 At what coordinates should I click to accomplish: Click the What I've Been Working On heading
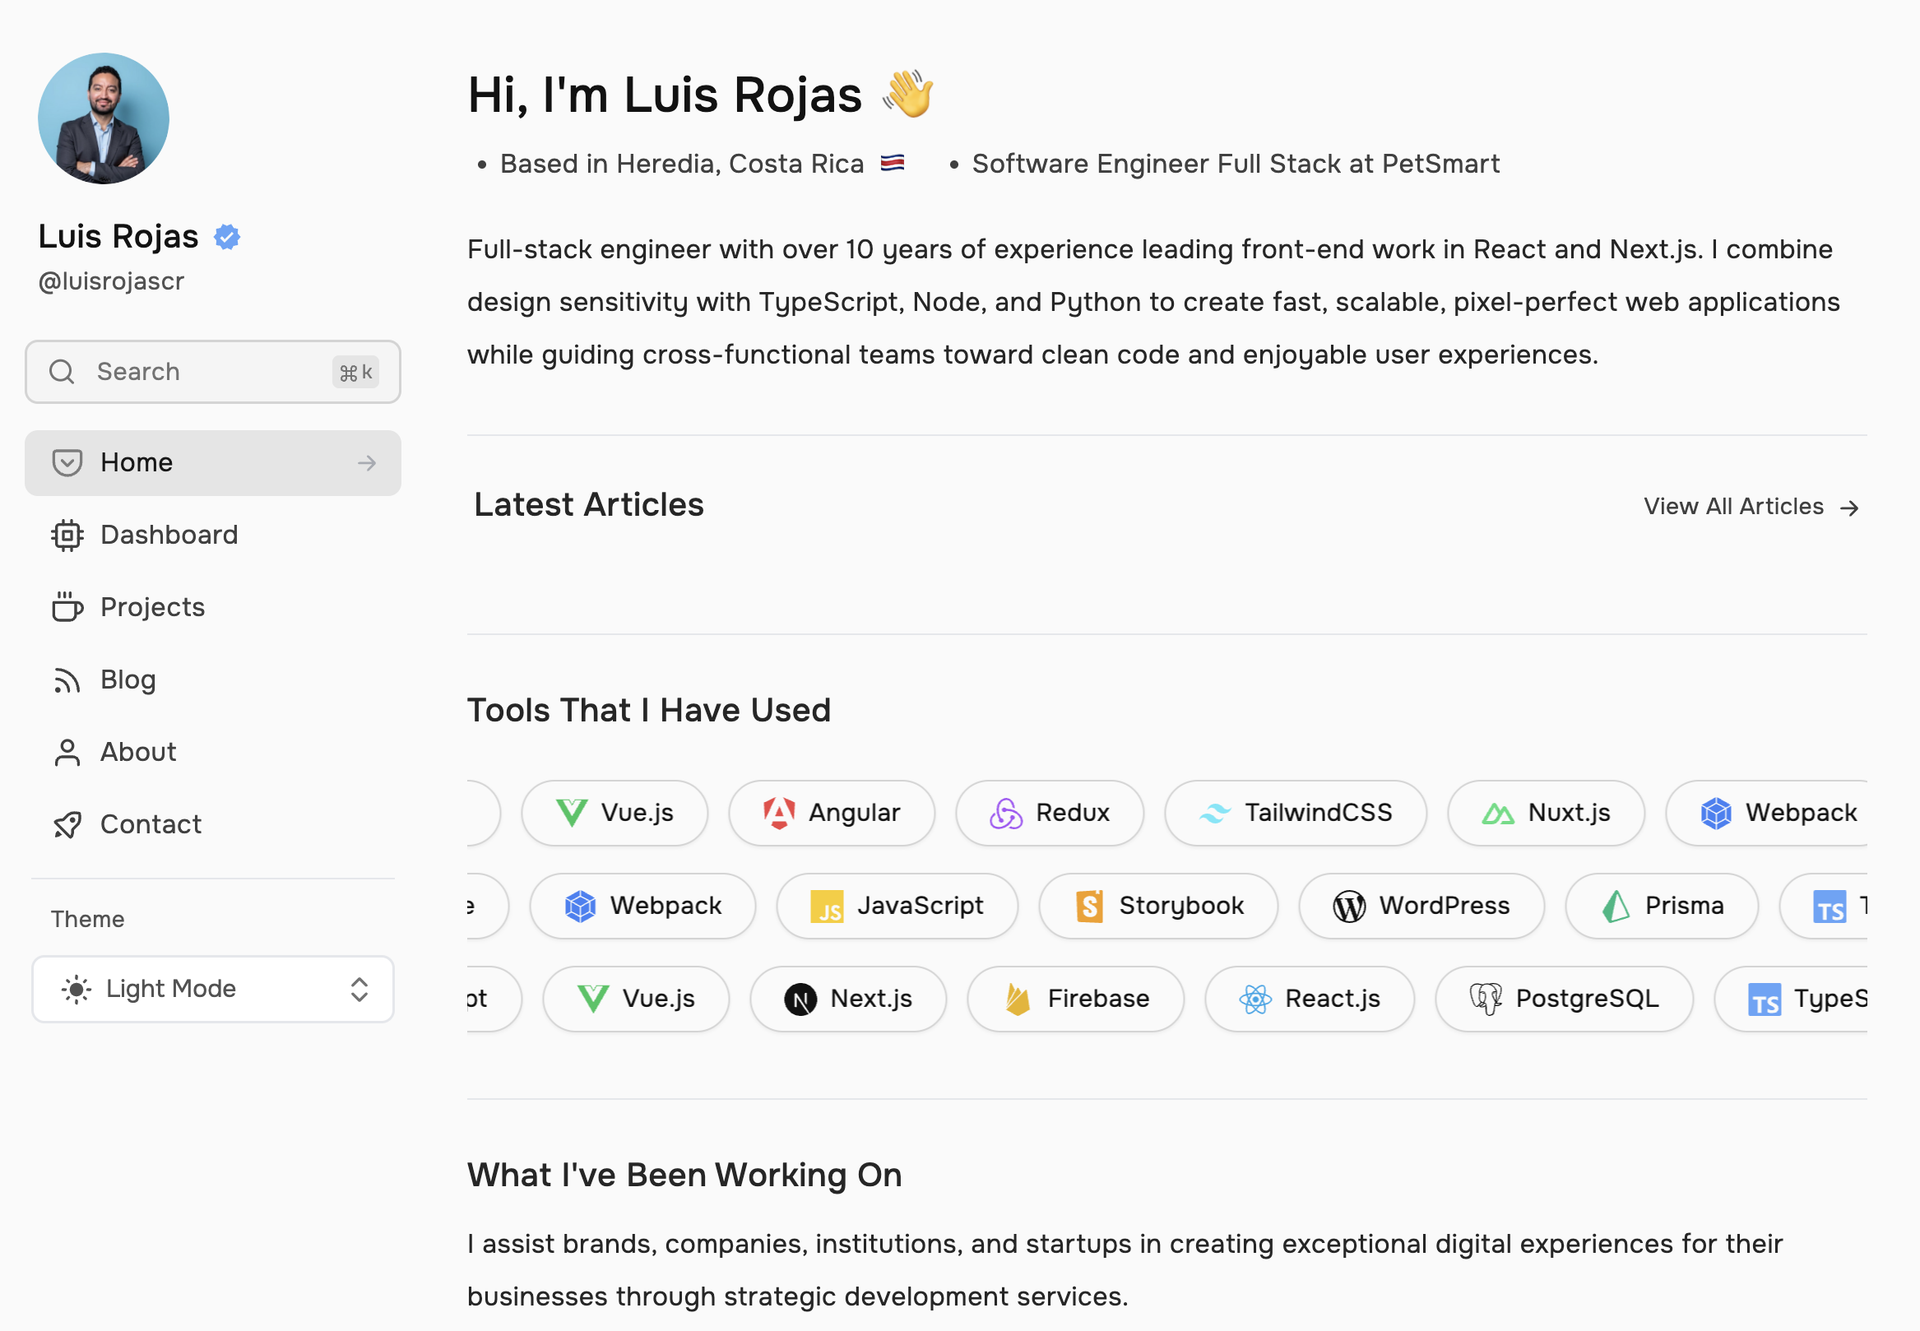tap(685, 1175)
